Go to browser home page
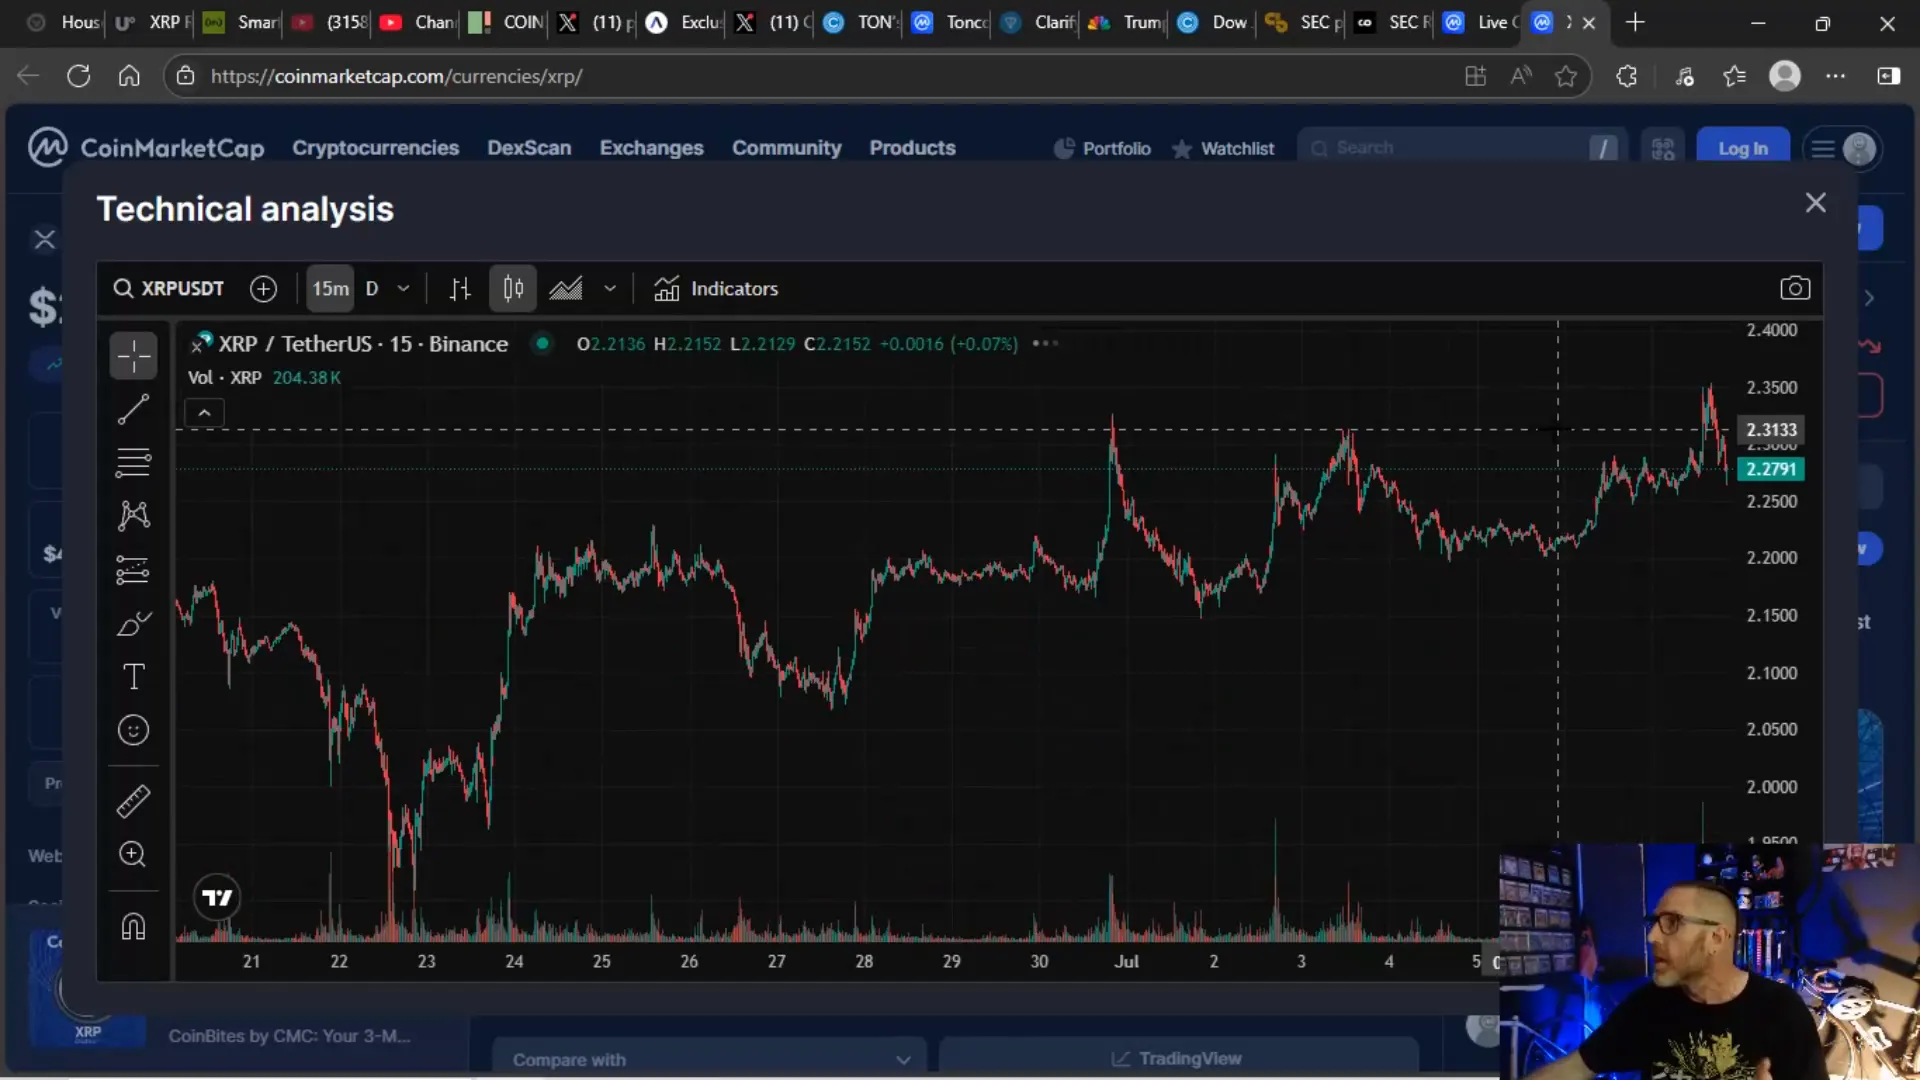The width and height of the screenshot is (1920, 1080). 129,76
